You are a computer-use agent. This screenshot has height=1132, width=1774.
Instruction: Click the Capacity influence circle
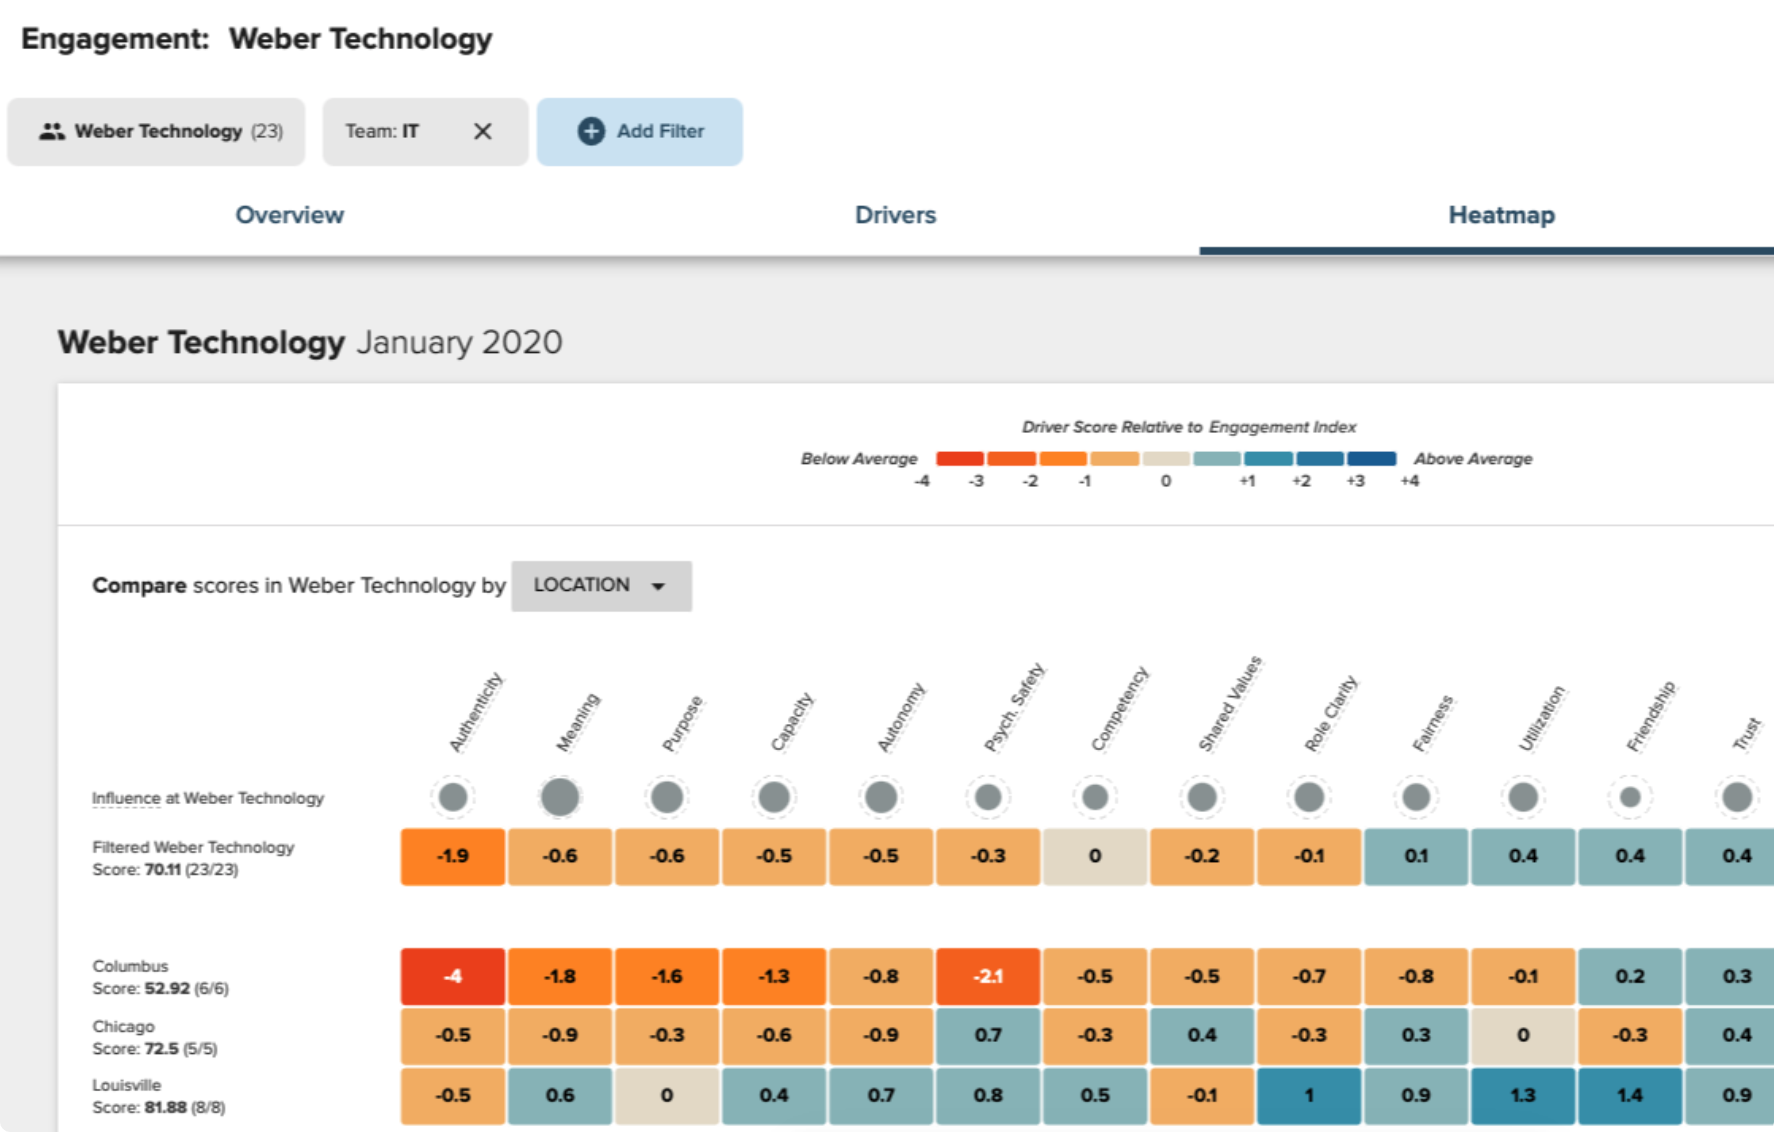774,797
